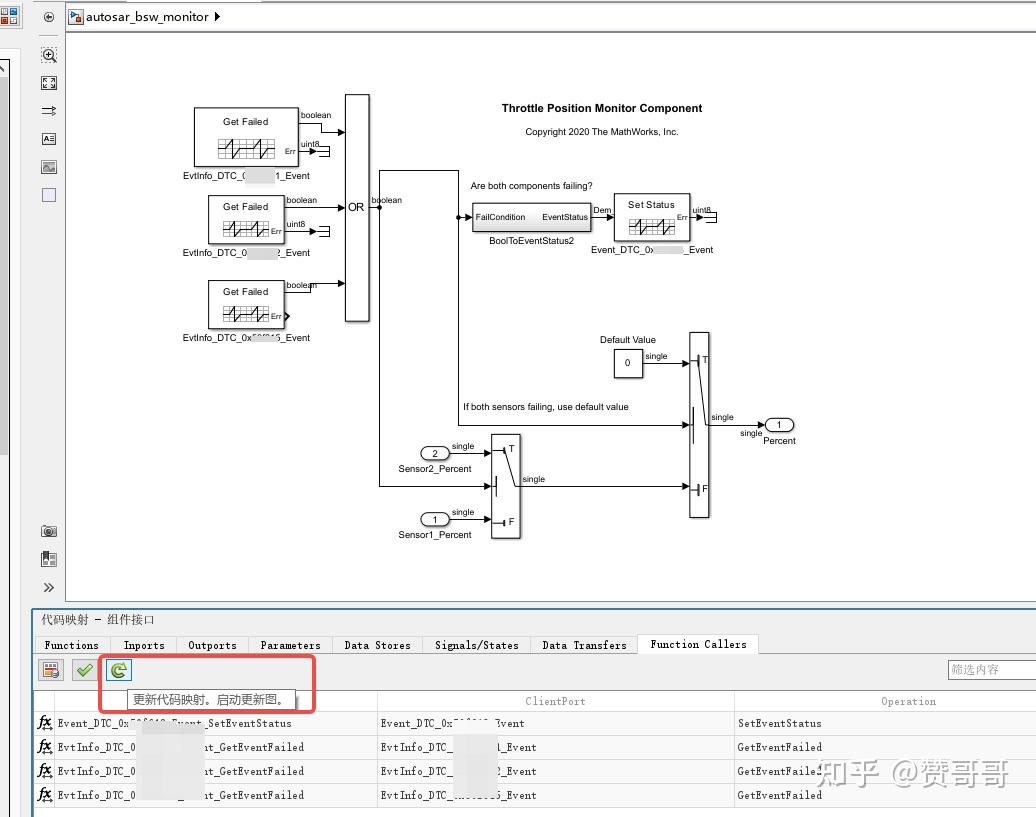Open the AUTOSAR dictionary table icon

coord(50,670)
